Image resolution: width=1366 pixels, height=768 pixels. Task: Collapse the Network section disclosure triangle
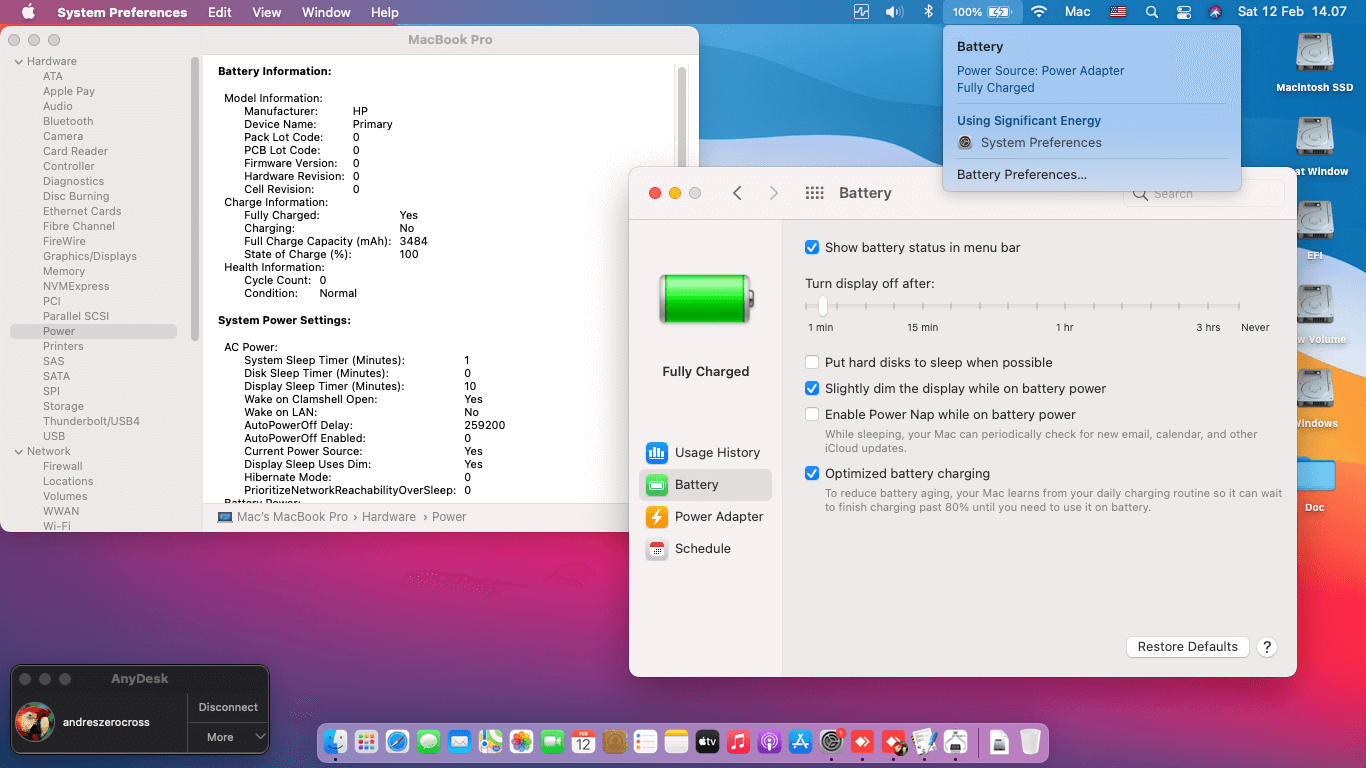[x=18, y=451]
